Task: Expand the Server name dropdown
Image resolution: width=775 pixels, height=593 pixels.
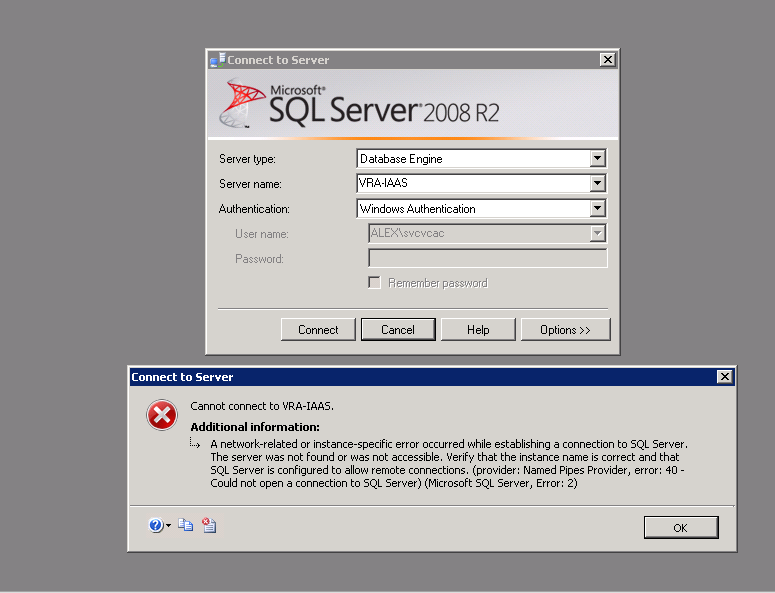Action: click(597, 183)
